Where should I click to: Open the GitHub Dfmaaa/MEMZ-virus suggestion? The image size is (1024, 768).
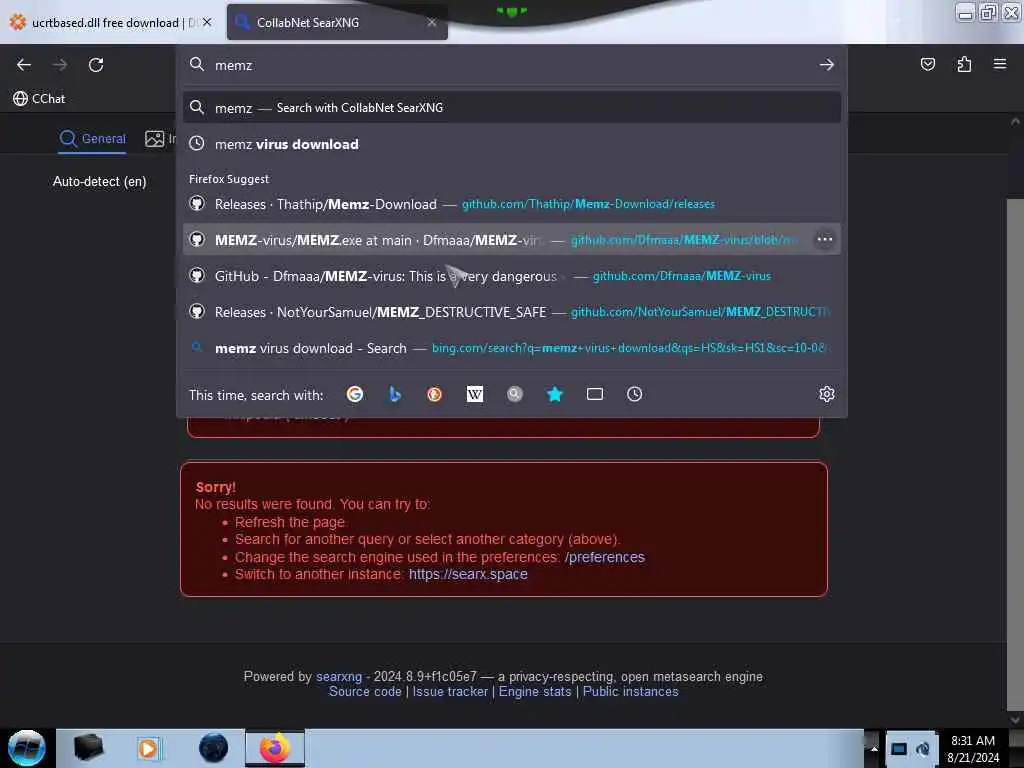point(511,276)
